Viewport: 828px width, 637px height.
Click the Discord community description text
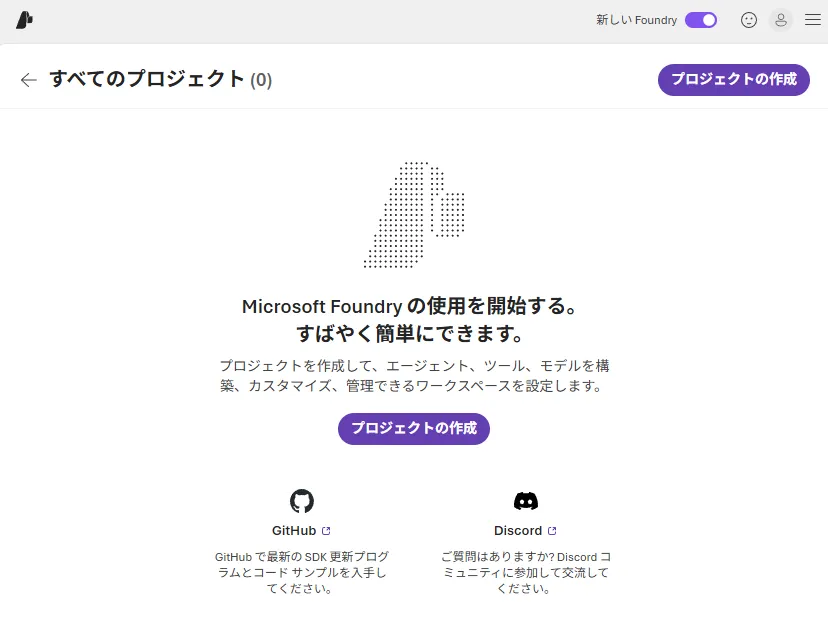pyautogui.click(x=525, y=573)
